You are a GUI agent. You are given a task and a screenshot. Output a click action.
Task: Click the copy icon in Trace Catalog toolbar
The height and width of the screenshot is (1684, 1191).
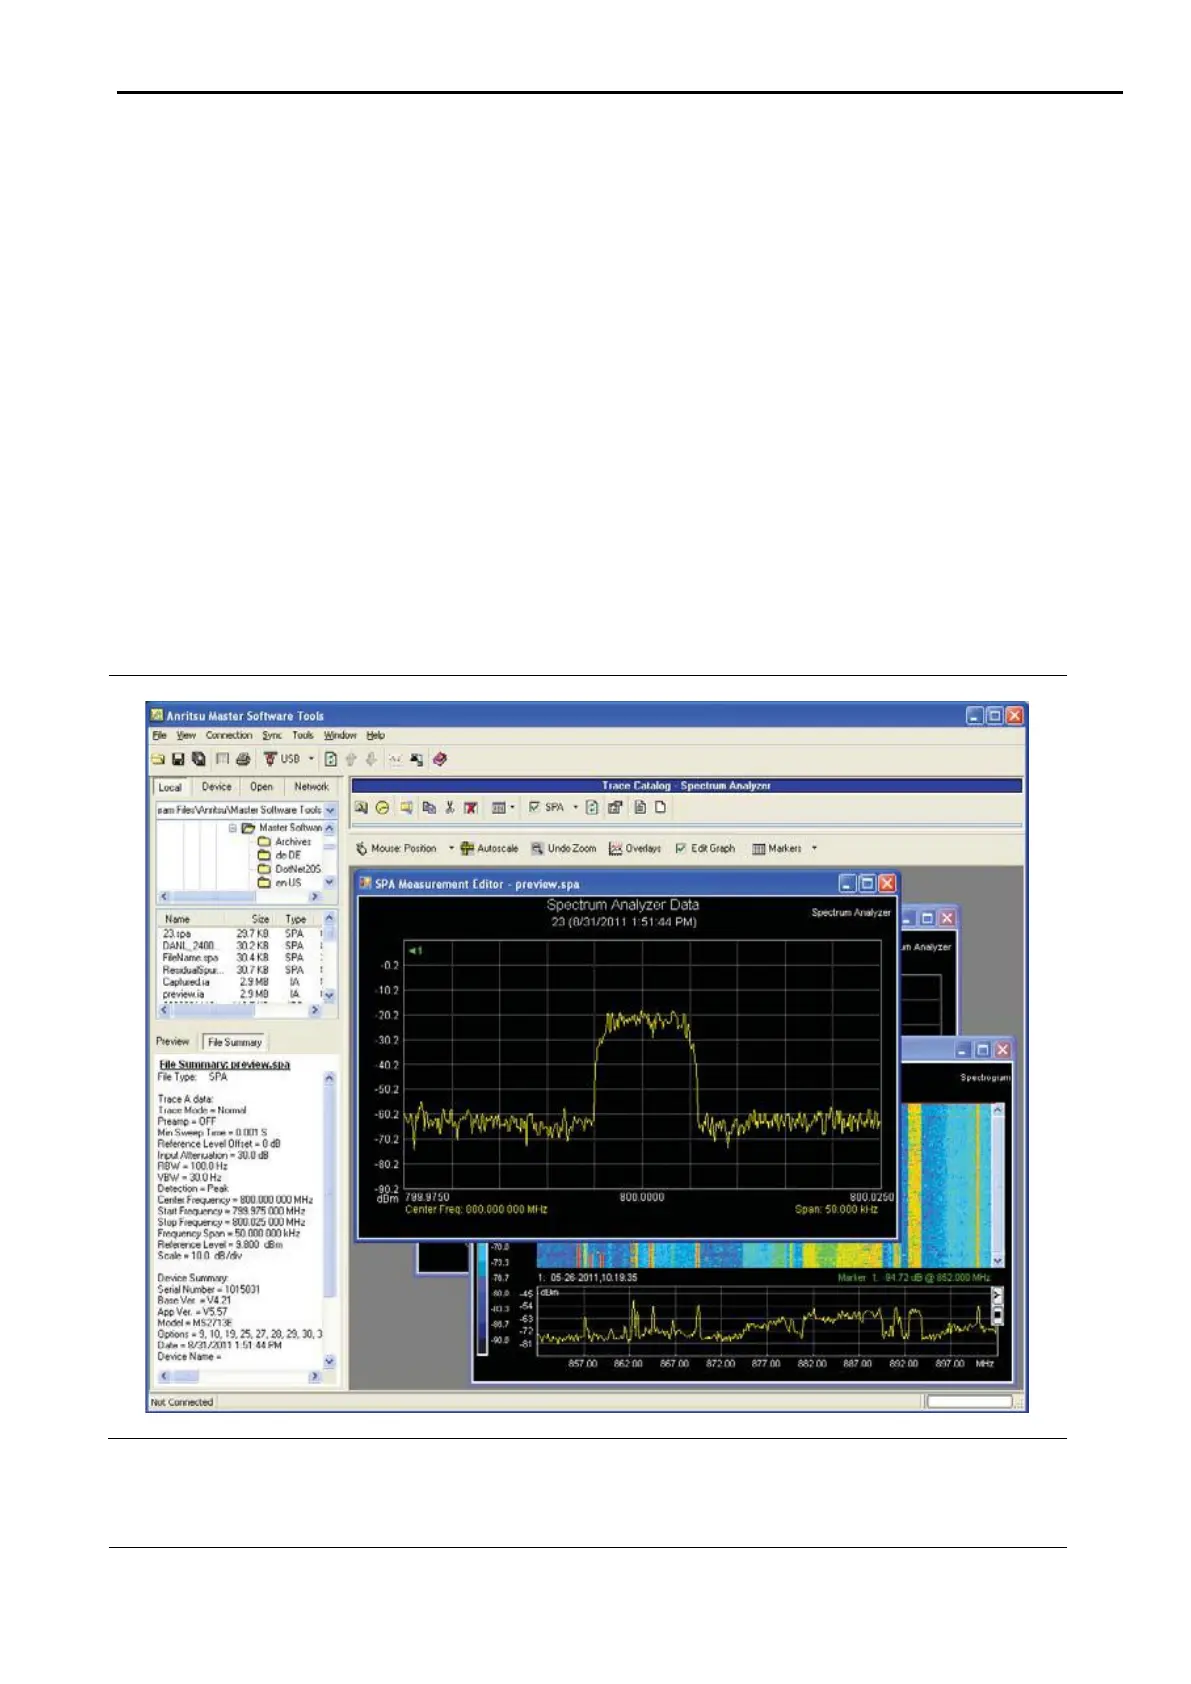(429, 807)
